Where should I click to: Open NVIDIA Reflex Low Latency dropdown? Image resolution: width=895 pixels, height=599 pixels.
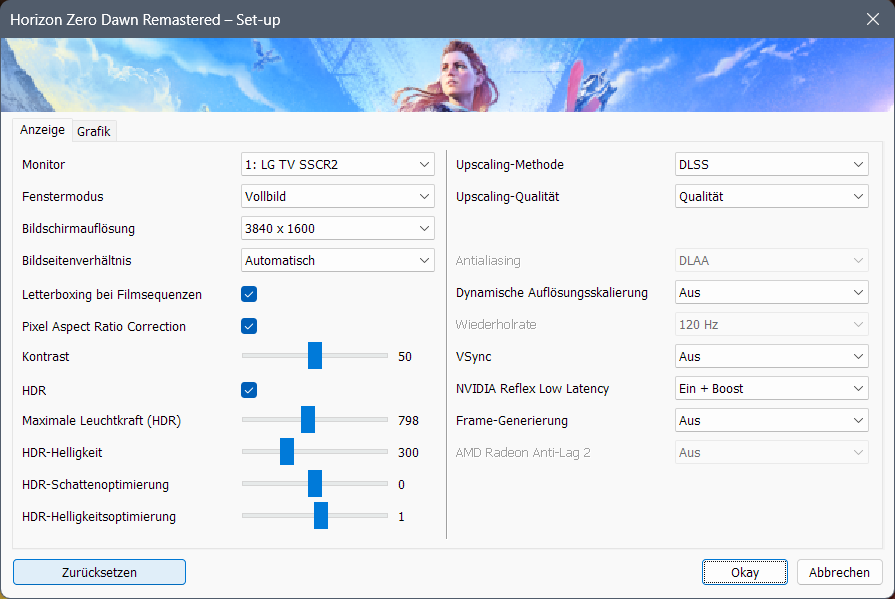pos(771,388)
